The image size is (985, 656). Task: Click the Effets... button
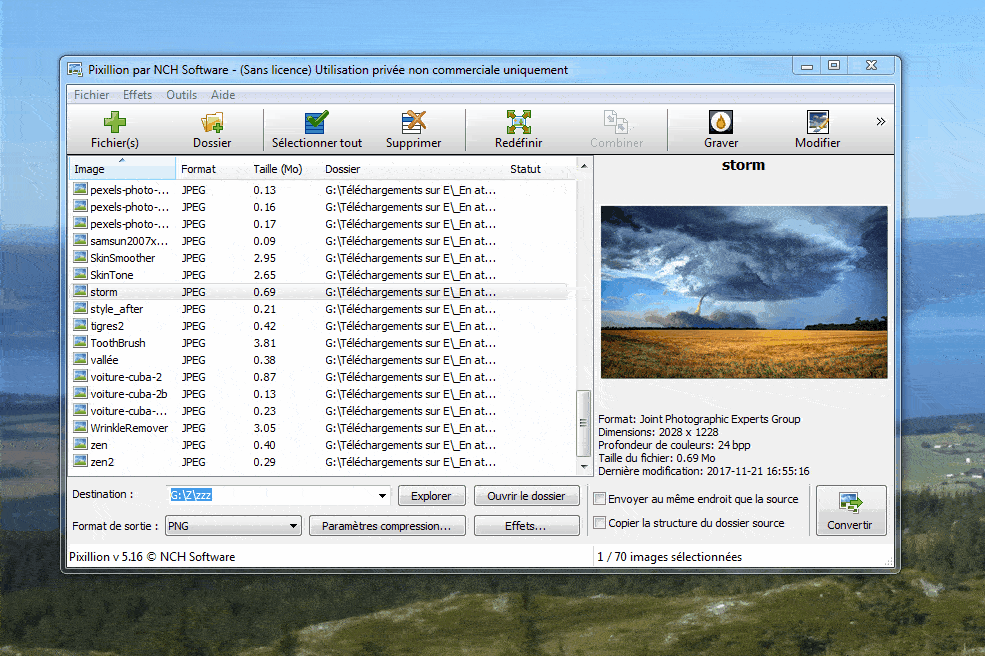coord(526,526)
